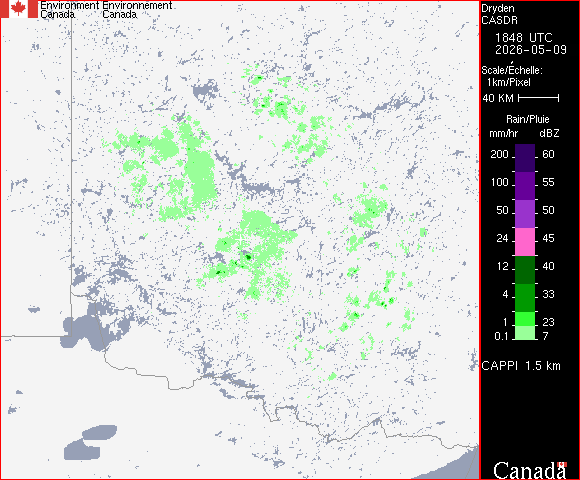Click the Environnement Canada French header text
This screenshot has width=580, height=480.
(x=137, y=10)
